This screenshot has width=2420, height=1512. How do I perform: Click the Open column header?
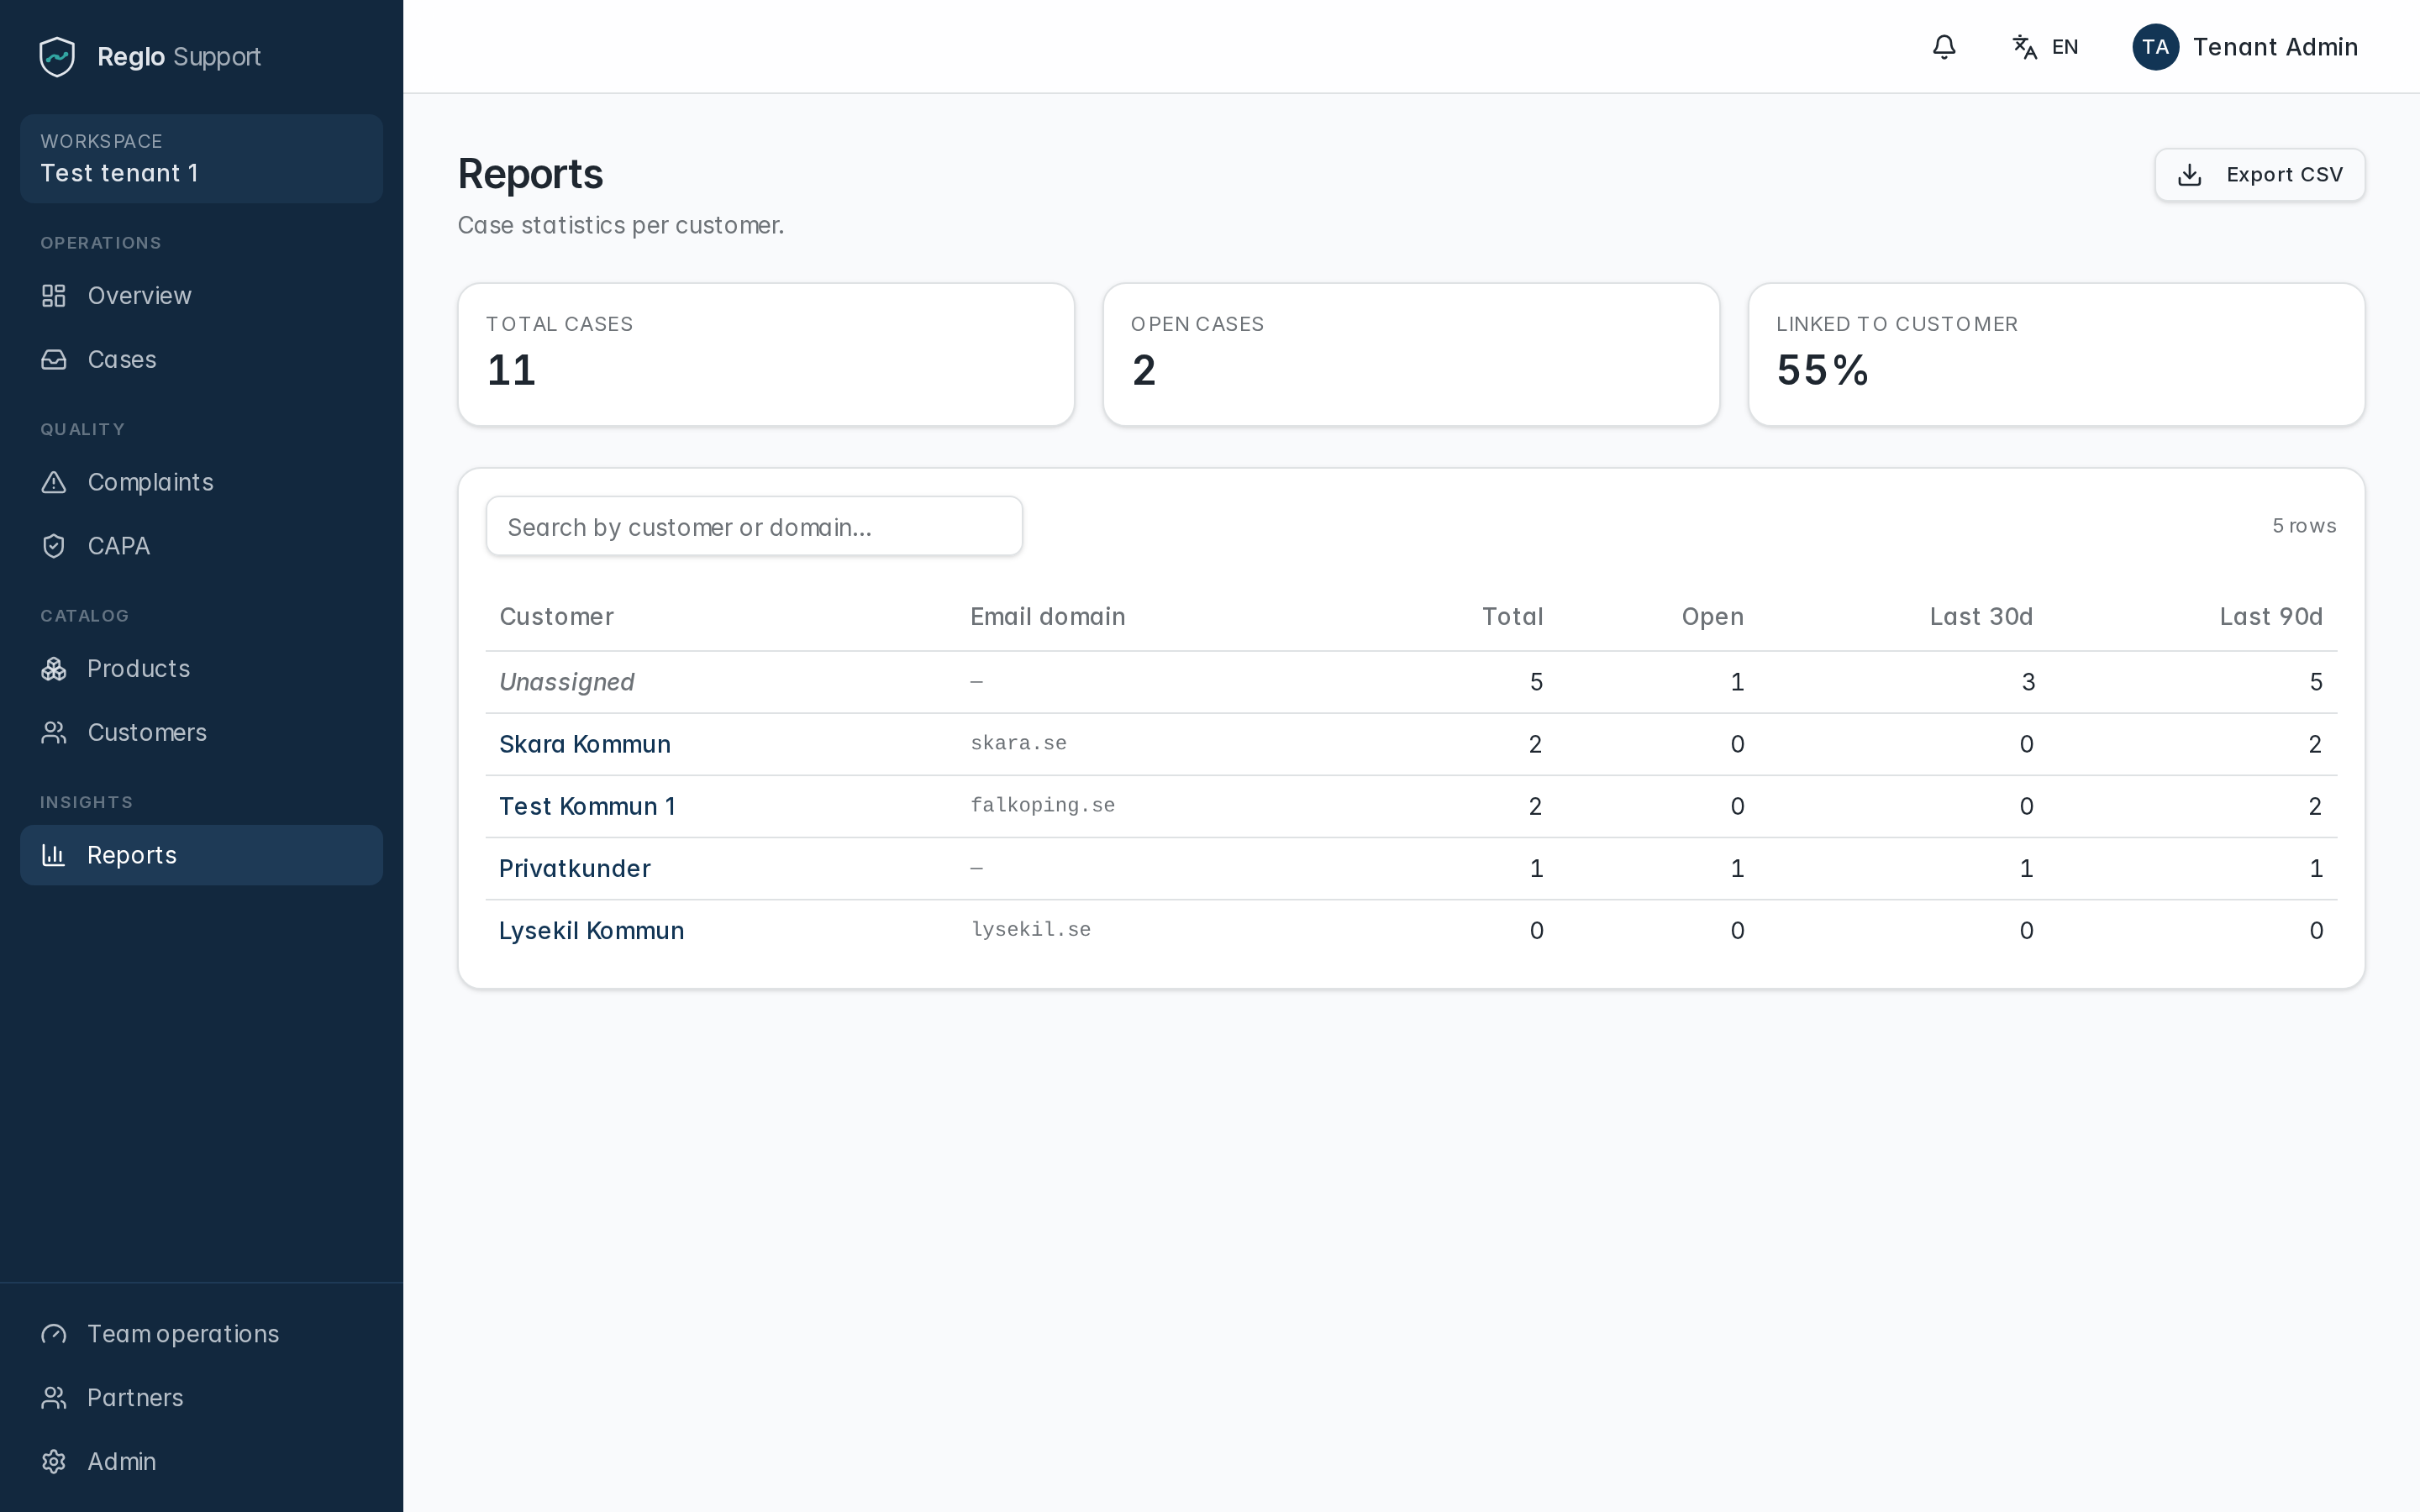tap(1712, 617)
